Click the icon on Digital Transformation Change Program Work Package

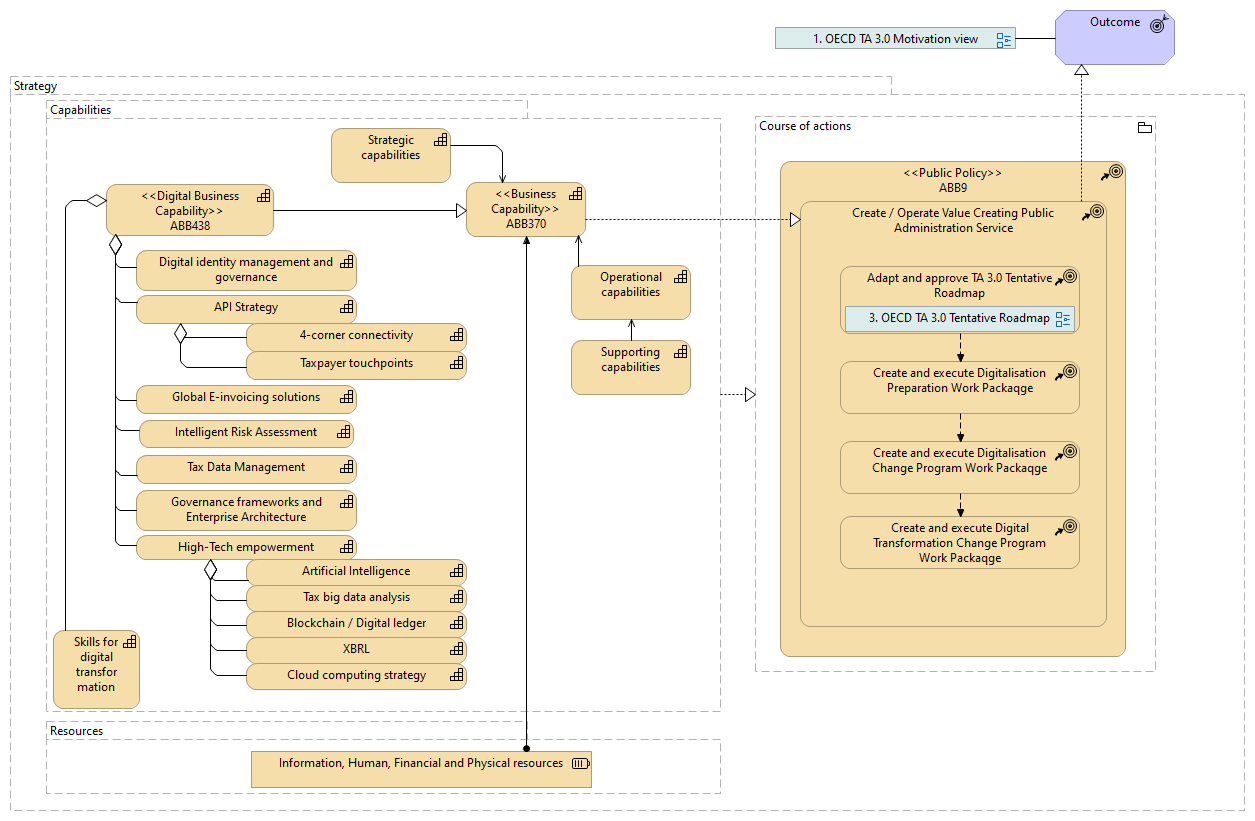pos(1066,527)
